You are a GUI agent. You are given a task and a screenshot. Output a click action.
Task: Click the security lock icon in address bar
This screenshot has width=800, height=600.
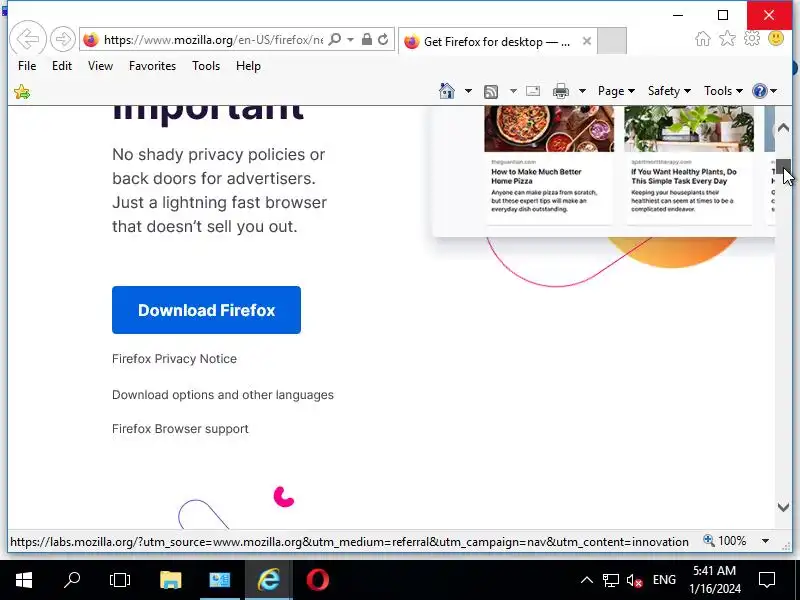[x=366, y=39]
